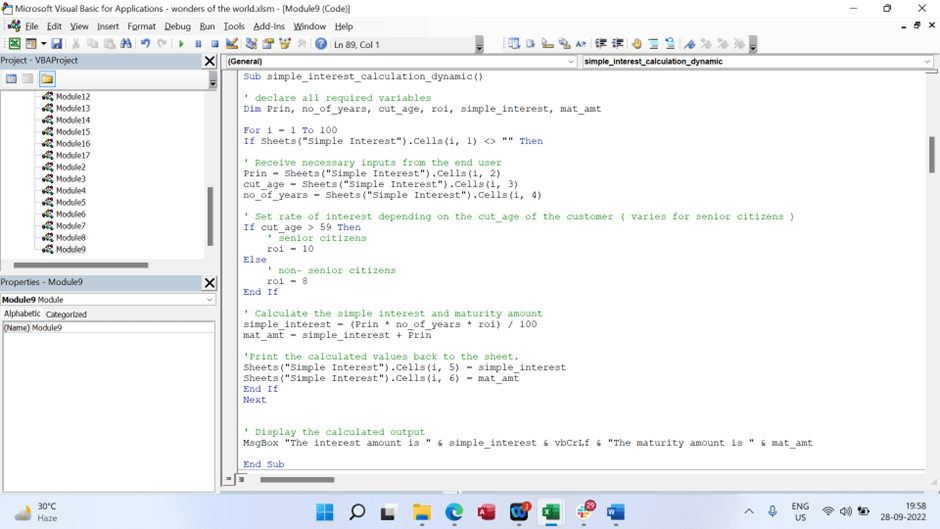Open the Object Browser toolbar icon
Viewport: 940px width, 529px height.
click(285, 44)
